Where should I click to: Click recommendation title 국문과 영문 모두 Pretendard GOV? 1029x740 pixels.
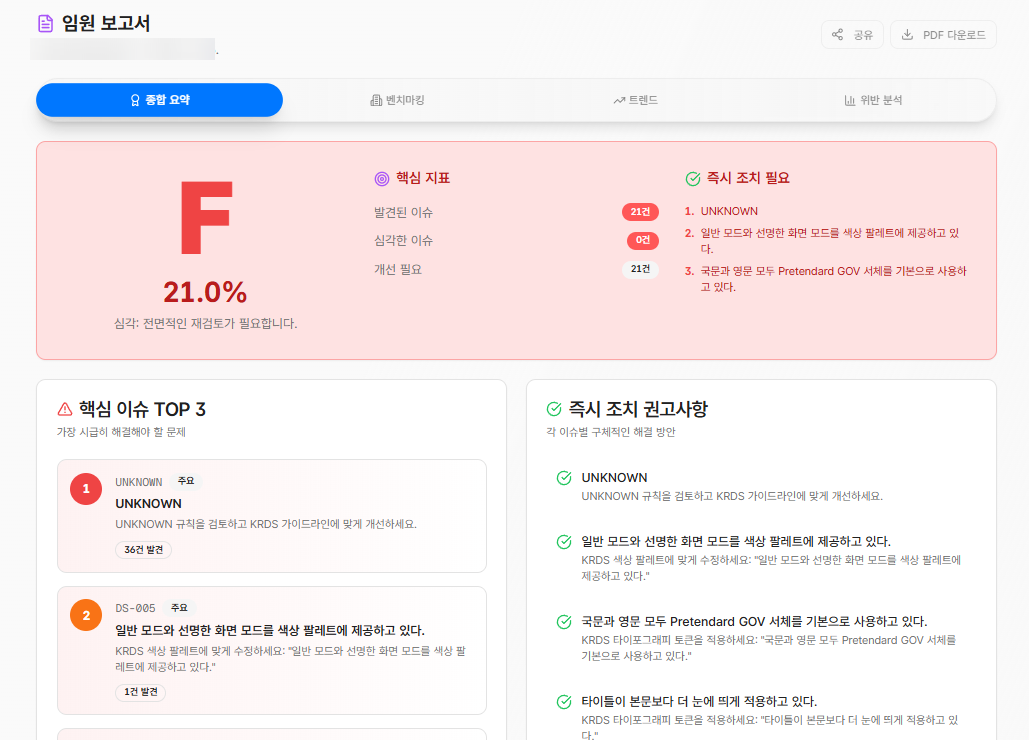(754, 622)
